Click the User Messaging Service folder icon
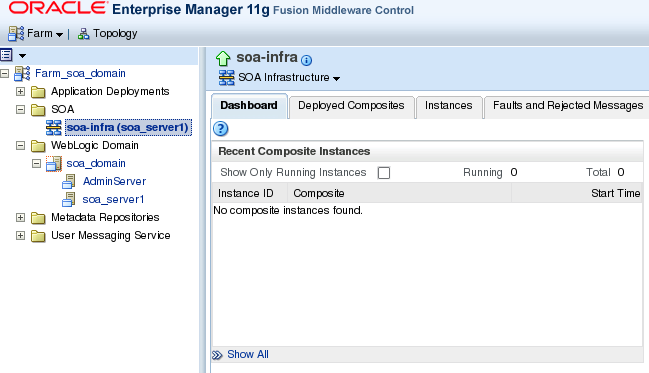The height and width of the screenshot is (373, 649). (x=38, y=236)
